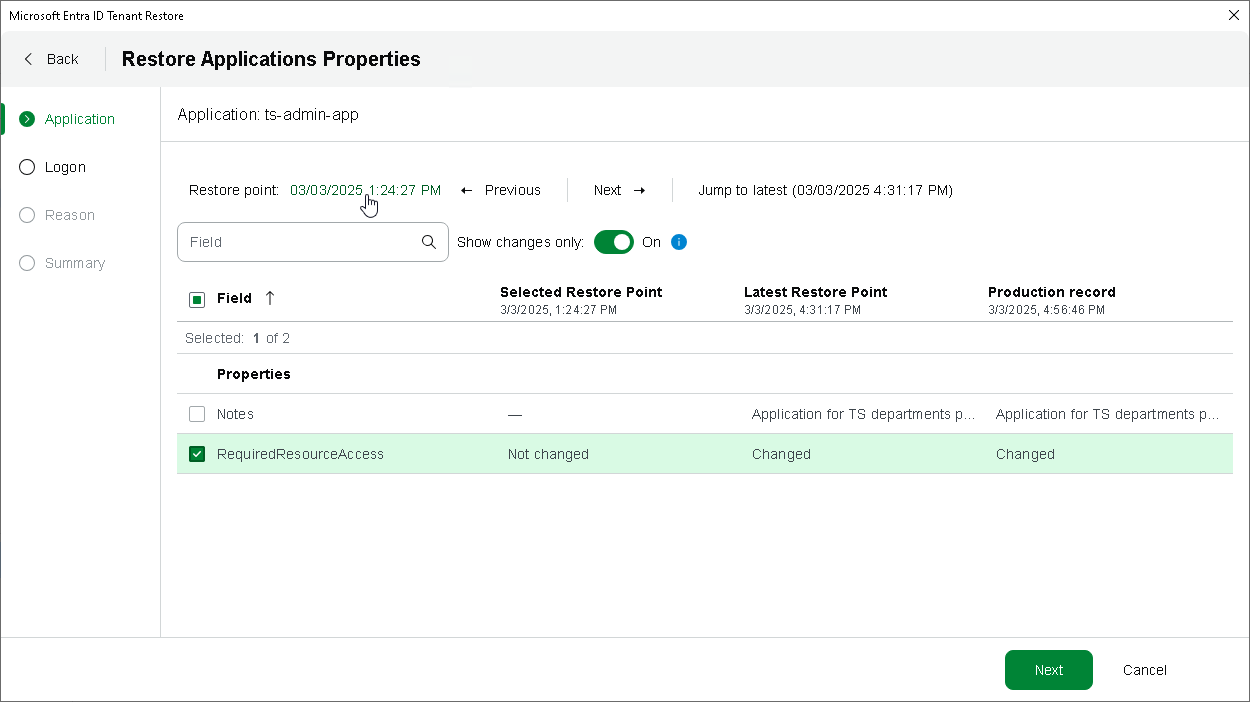Toggle Show changes only switch
The image size is (1250, 702).
tap(614, 242)
